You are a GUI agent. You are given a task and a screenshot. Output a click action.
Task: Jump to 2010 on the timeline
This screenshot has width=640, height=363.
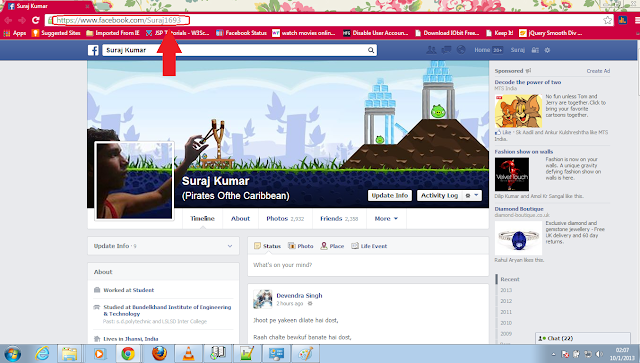[506, 323]
